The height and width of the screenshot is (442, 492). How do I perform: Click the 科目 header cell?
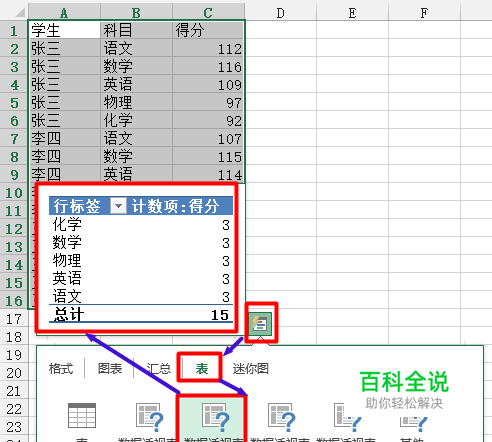coord(136,30)
